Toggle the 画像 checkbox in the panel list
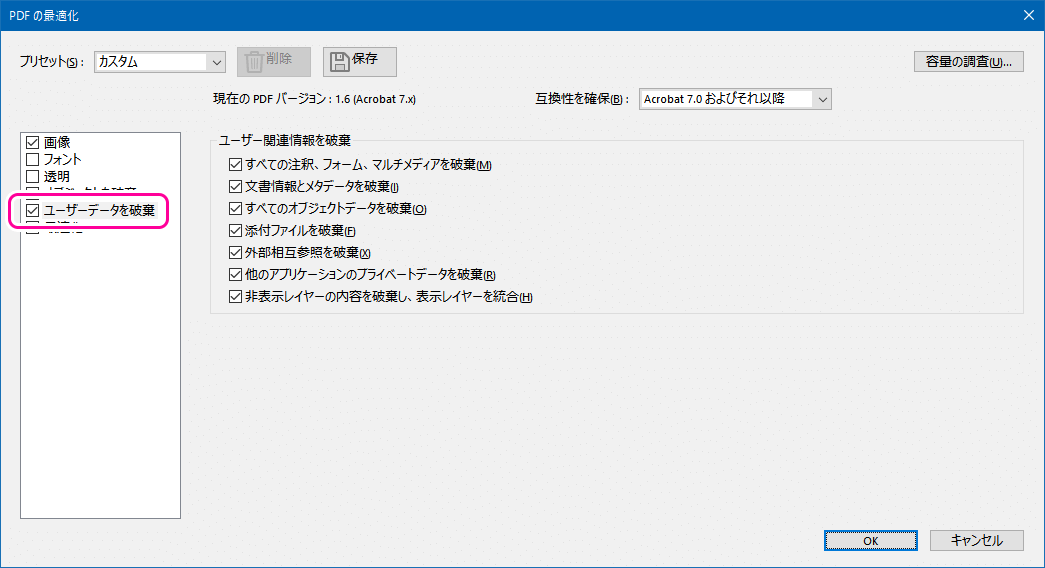 coord(33,142)
